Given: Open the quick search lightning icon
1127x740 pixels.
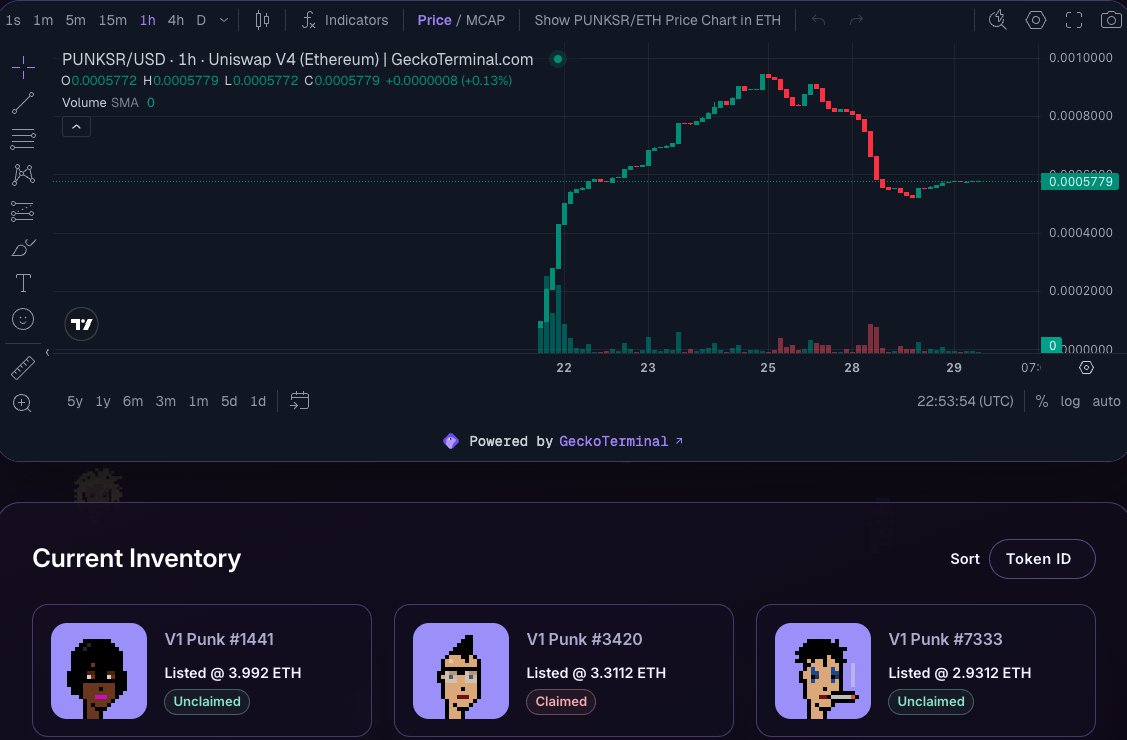Looking at the screenshot, I should (x=997, y=20).
